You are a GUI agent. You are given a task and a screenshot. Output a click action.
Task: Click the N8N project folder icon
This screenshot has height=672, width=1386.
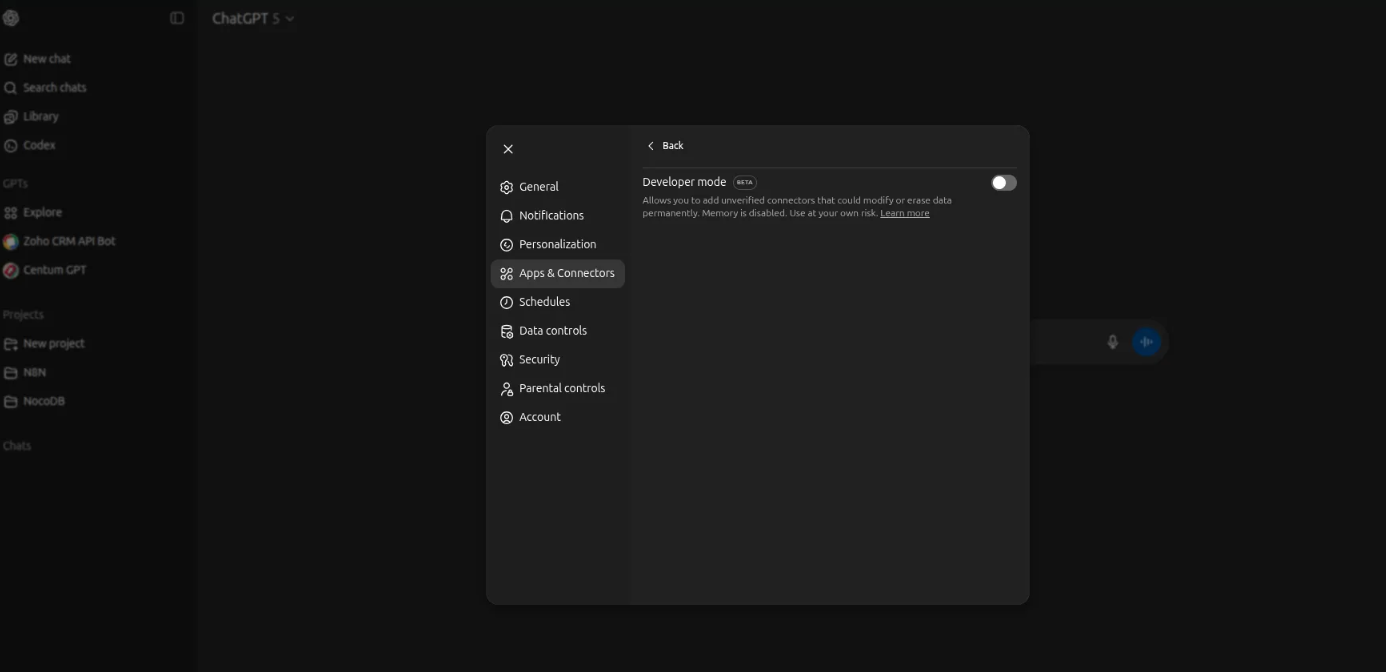coord(11,373)
